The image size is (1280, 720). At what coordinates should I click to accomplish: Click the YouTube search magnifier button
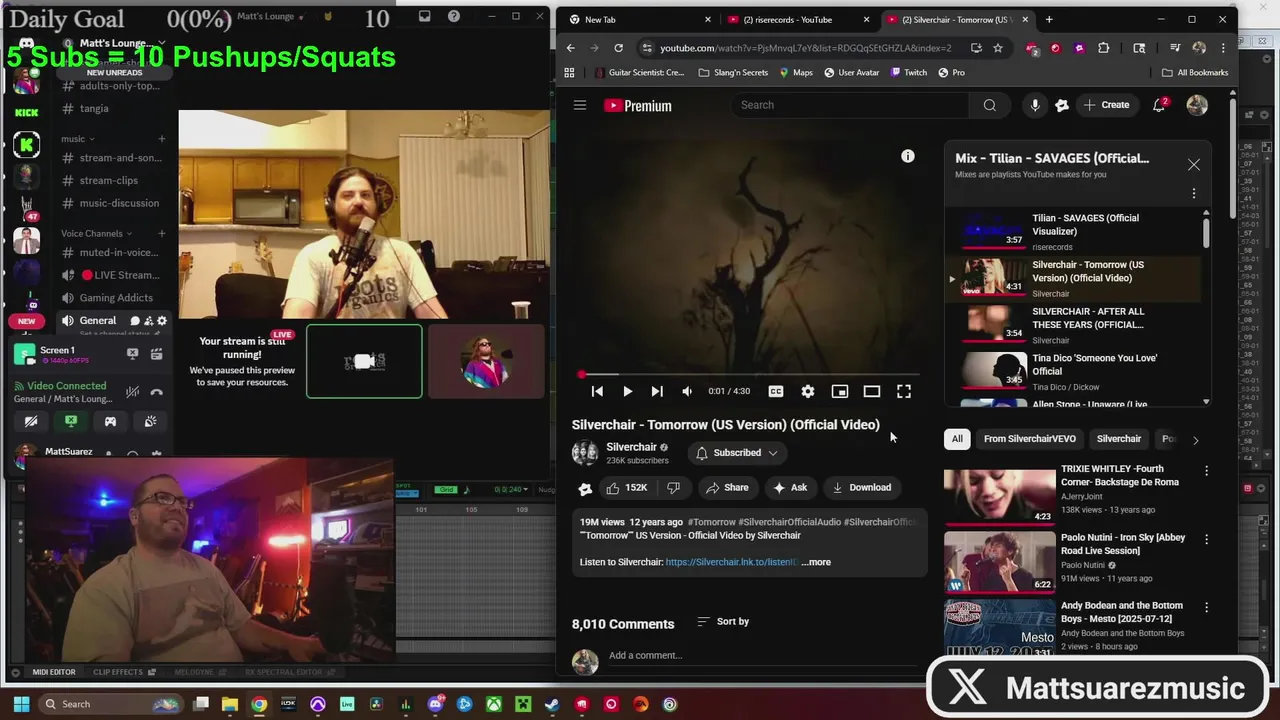(990, 105)
